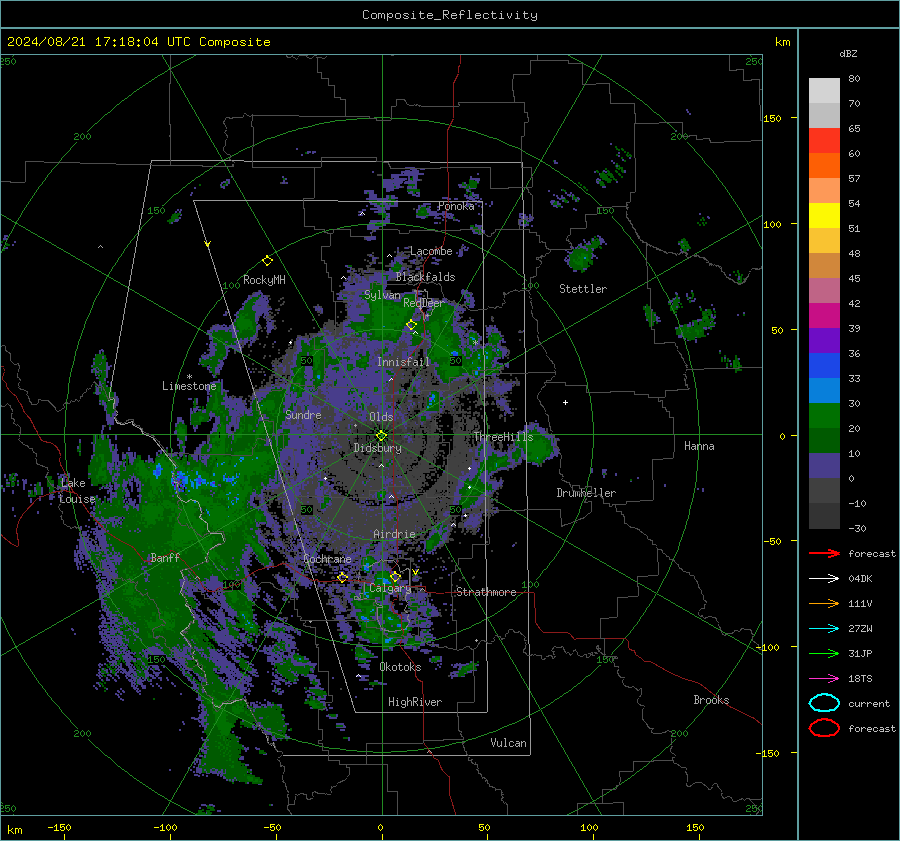Viewport: 900px width, 841px height.
Task: Click yellow radar-center diamond above Didsbury
Action: (381, 436)
